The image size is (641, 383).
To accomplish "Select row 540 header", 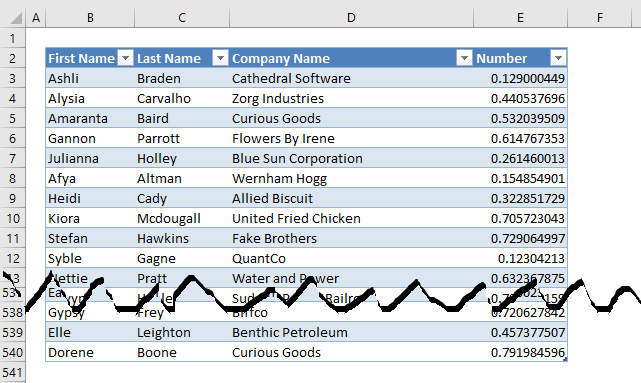I will [13, 352].
